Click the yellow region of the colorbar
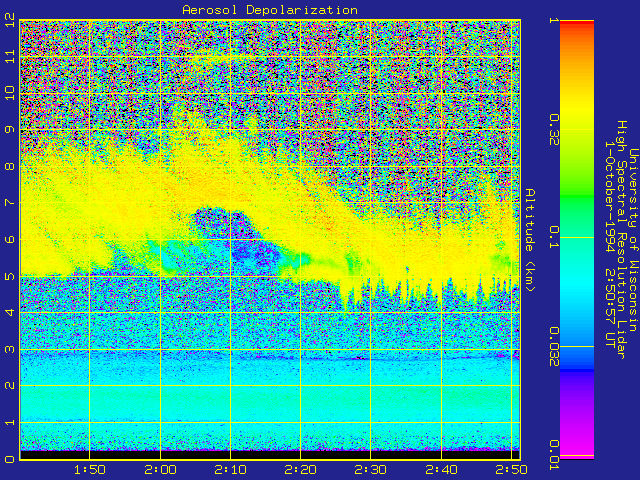 pos(577,110)
